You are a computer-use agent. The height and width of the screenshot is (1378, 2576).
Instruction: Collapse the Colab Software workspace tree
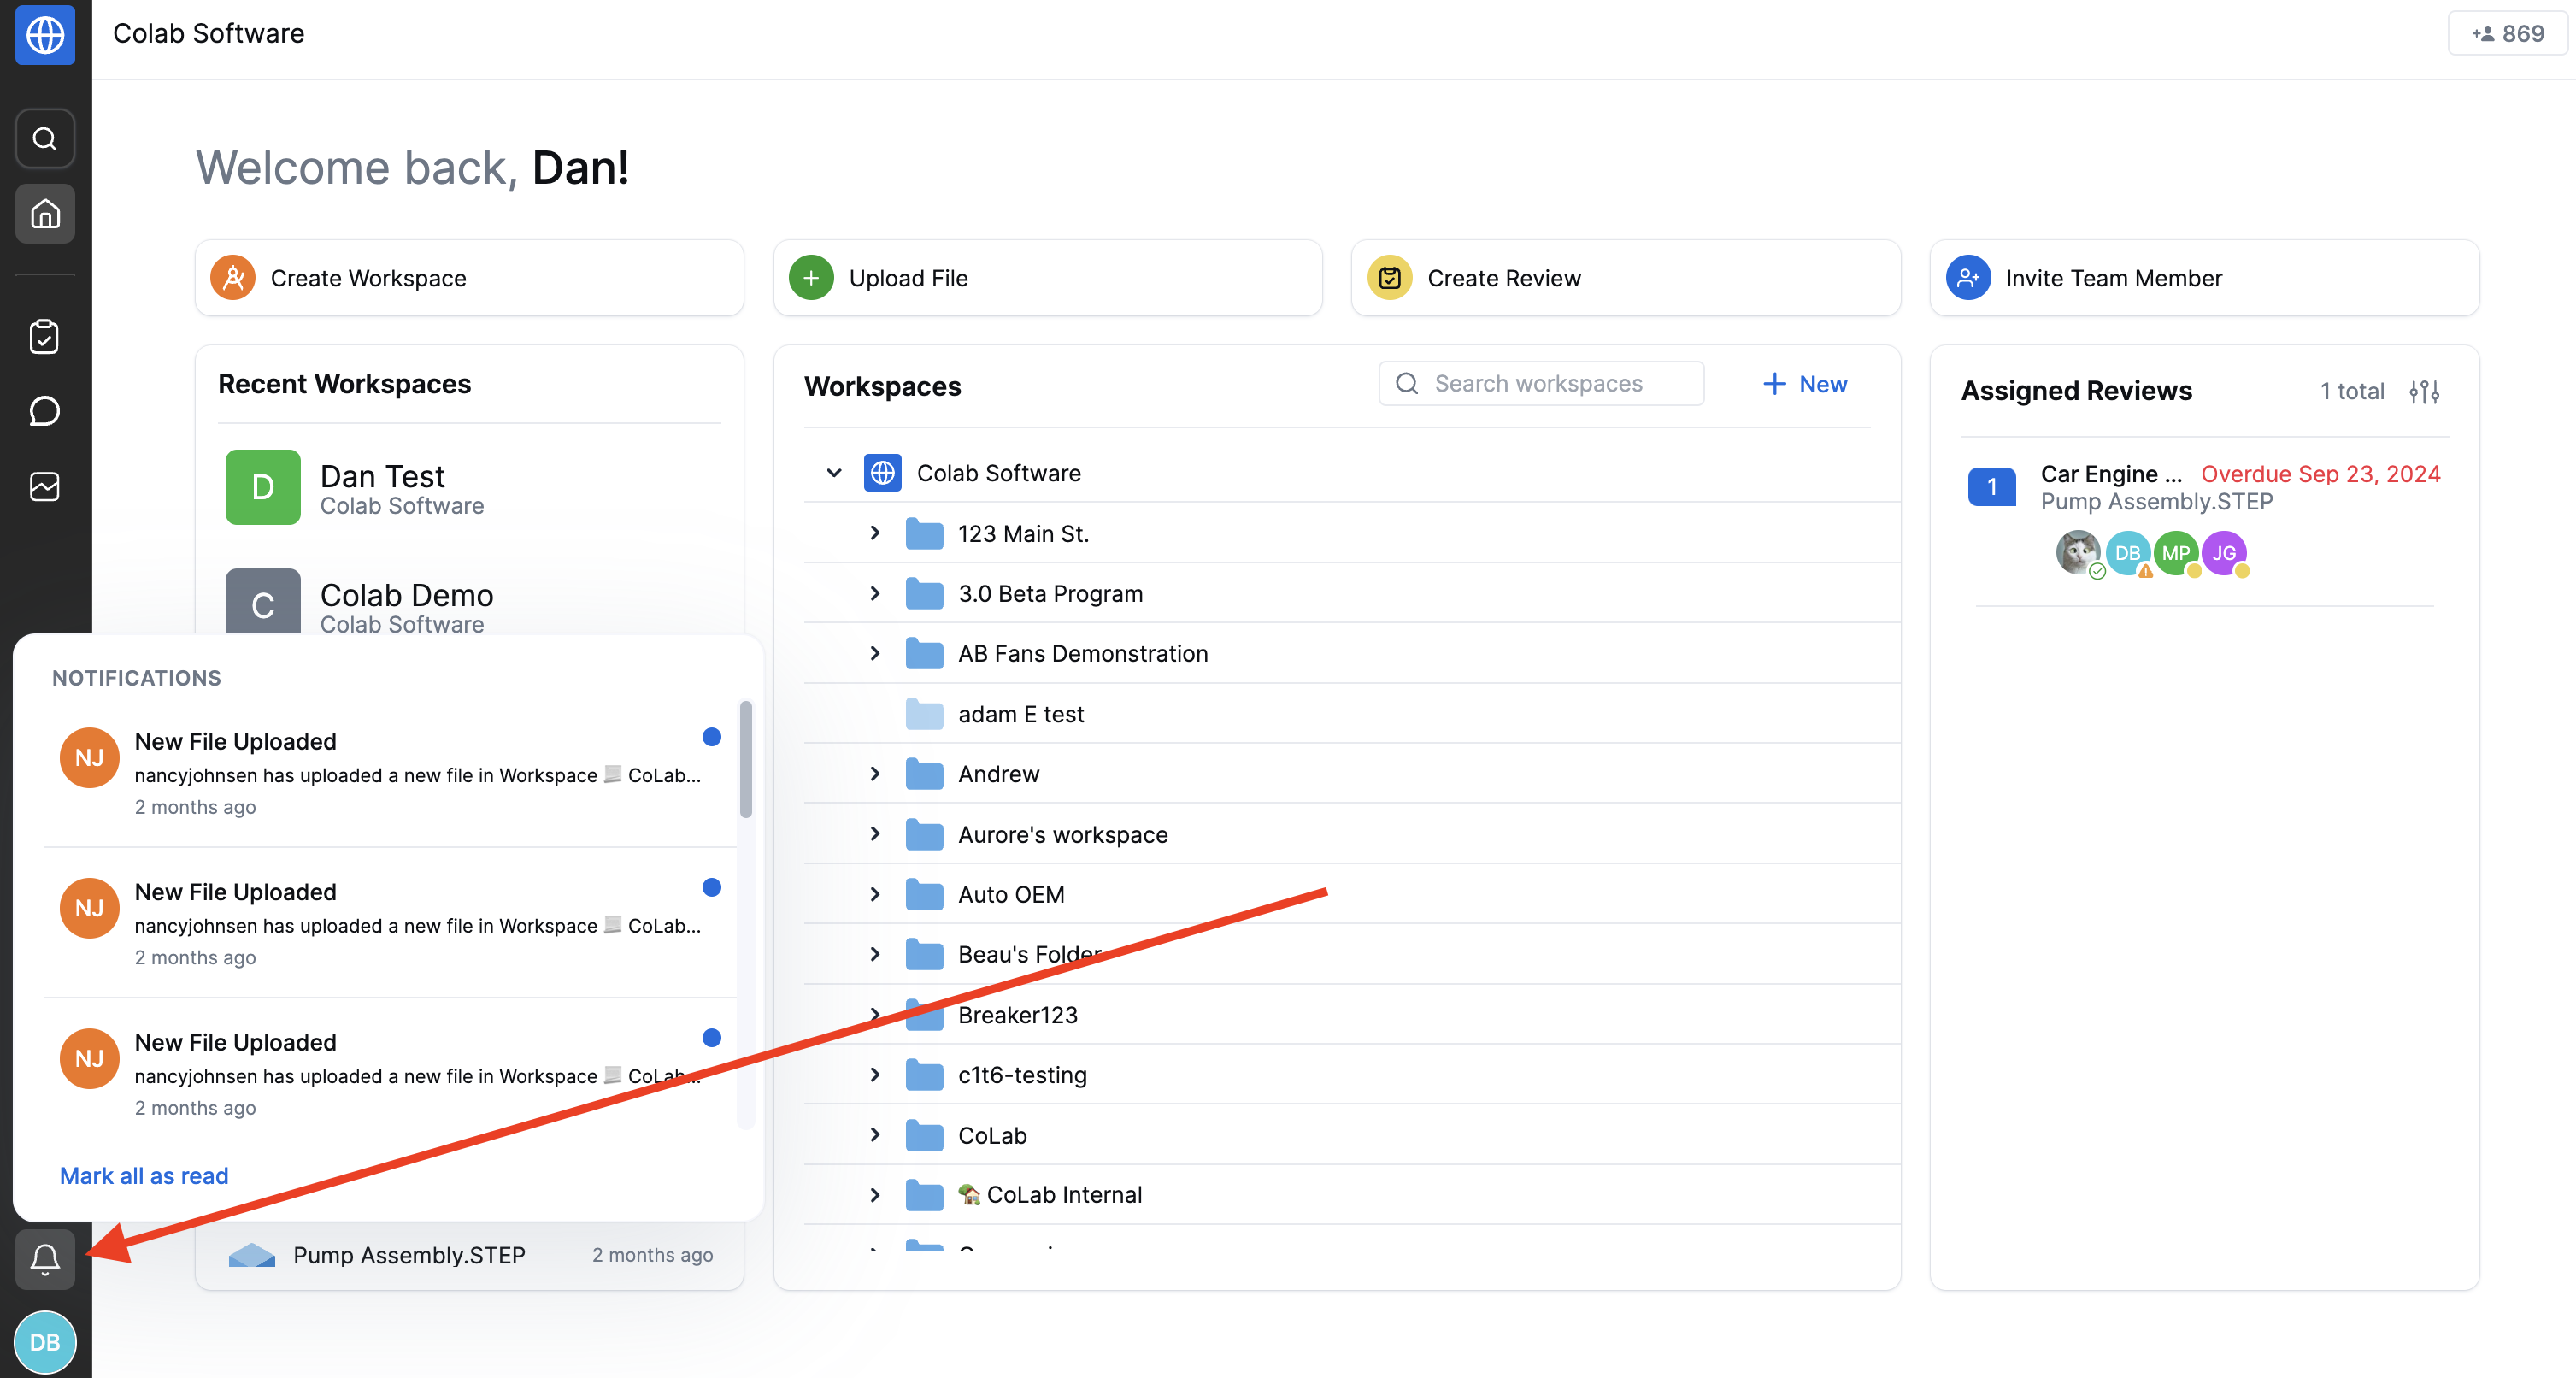point(834,473)
